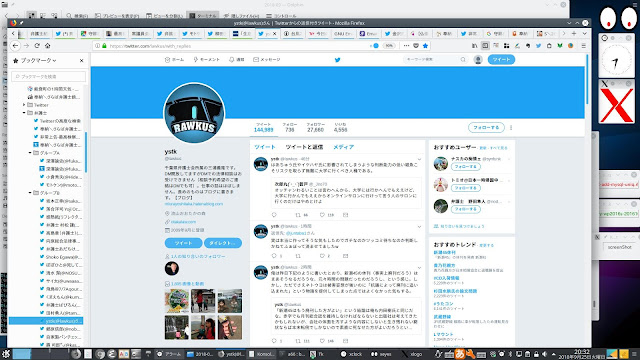Click the Twitter bird extension icon in toolbar

click(538, 46)
